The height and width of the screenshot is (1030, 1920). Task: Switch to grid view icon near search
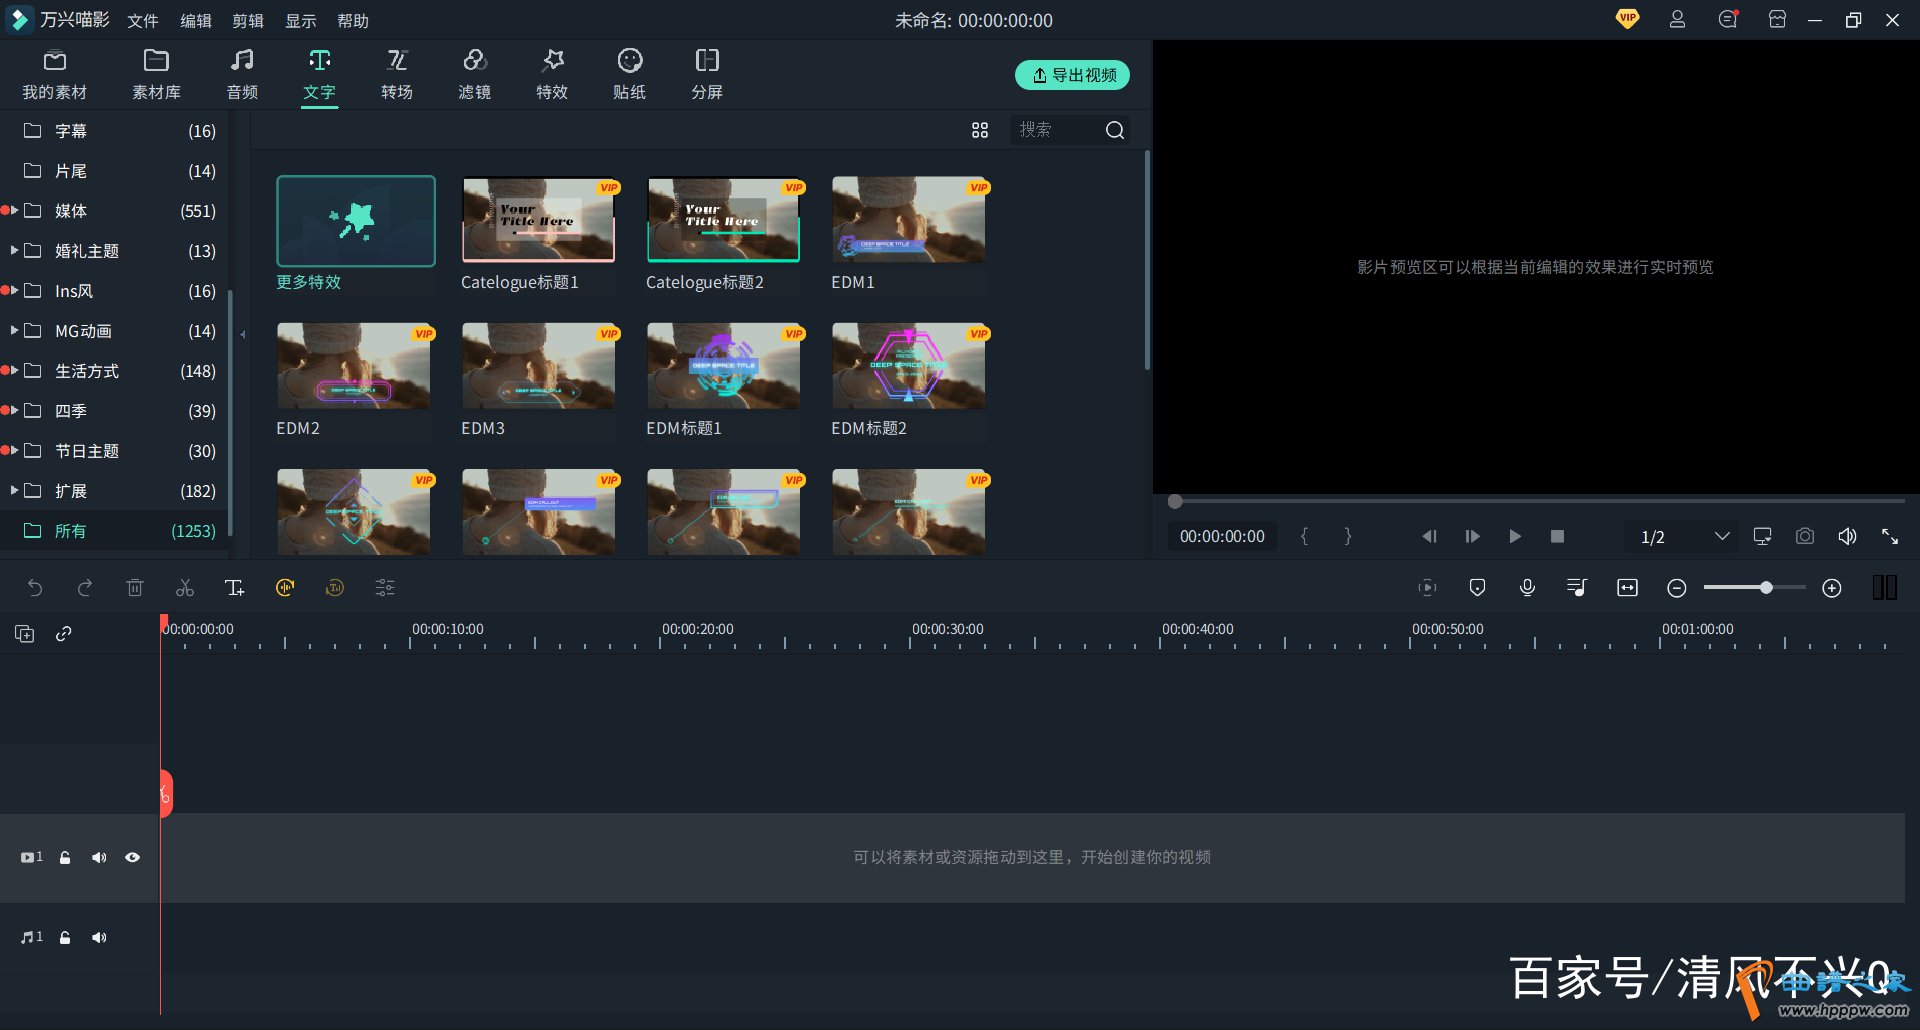point(980,130)
